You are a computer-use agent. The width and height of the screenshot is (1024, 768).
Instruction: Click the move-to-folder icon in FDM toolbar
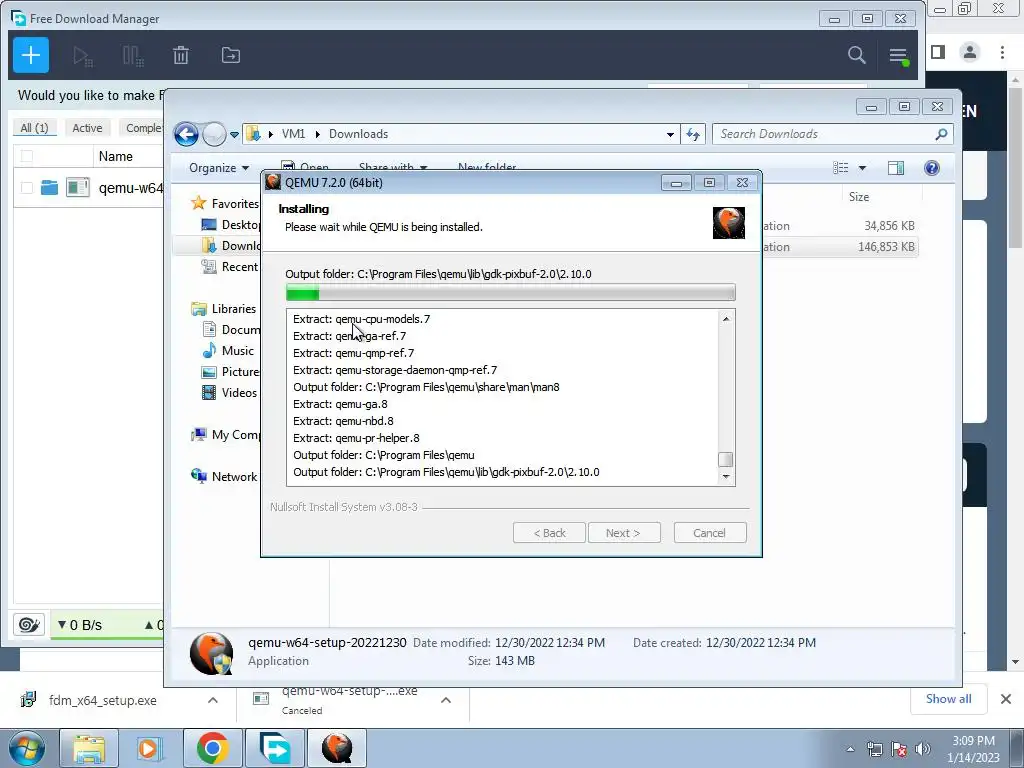click(x=231, y=56)
